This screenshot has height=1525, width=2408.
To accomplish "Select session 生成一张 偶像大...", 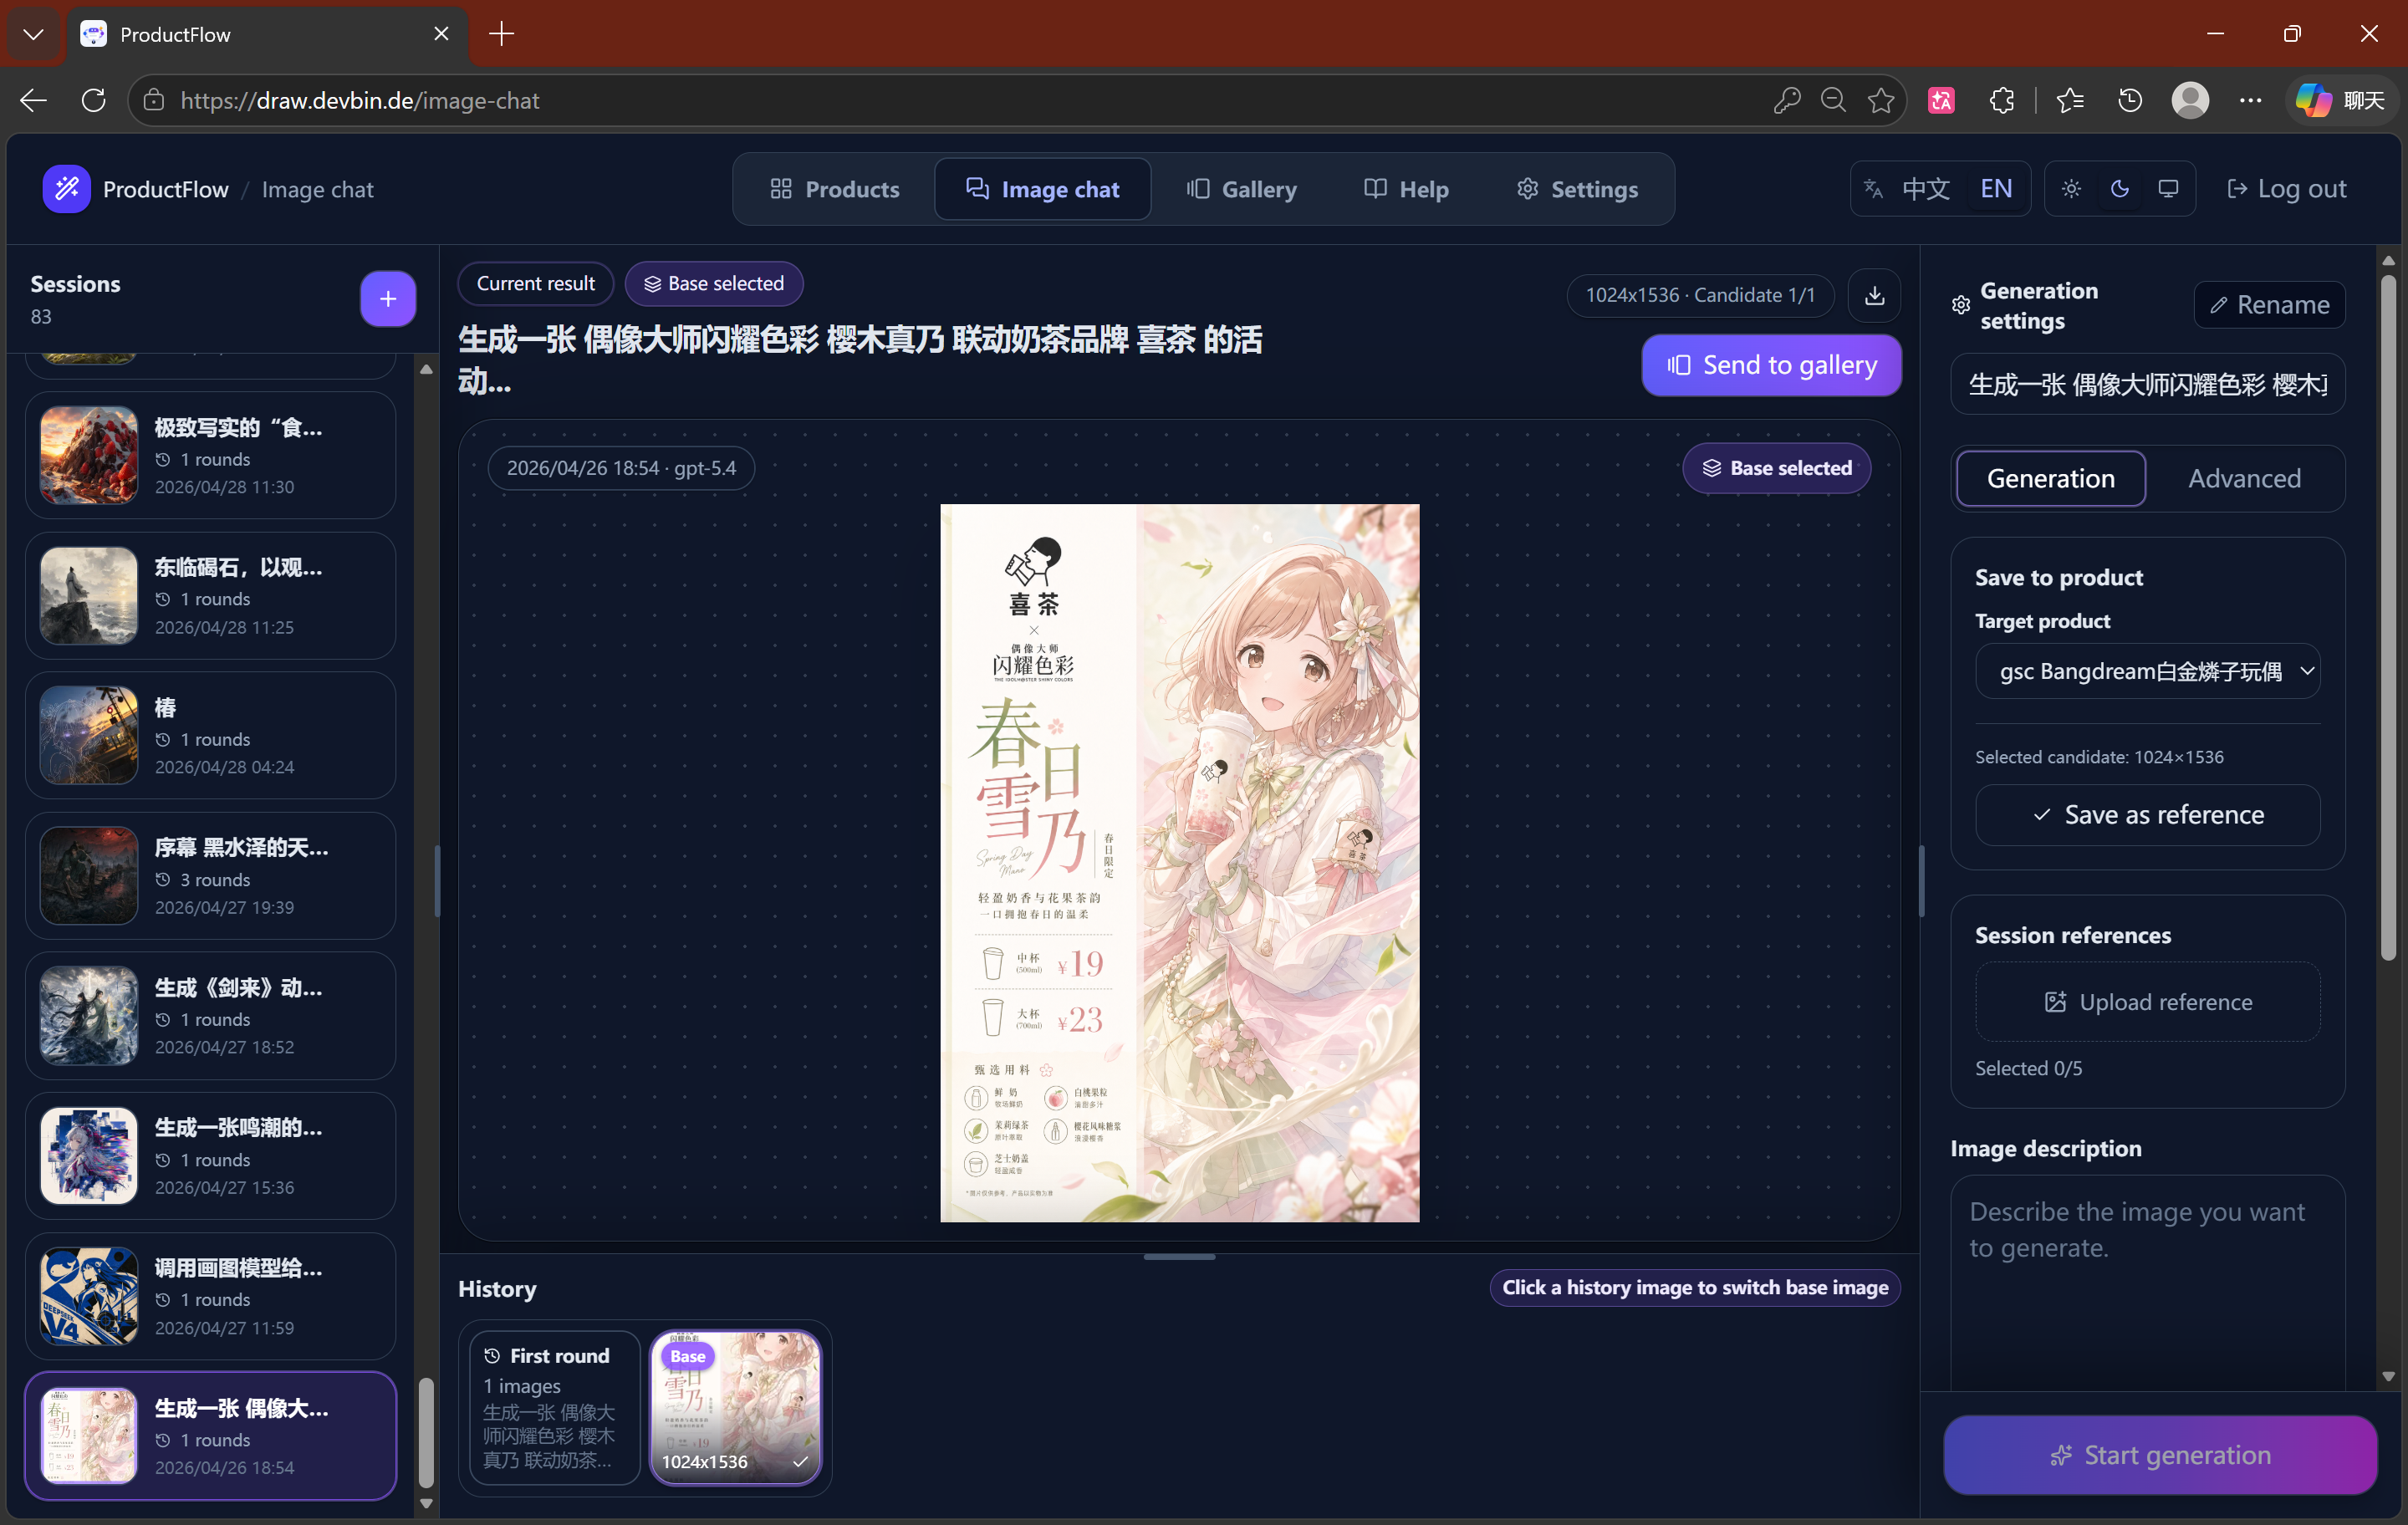I will point(210,1436).
